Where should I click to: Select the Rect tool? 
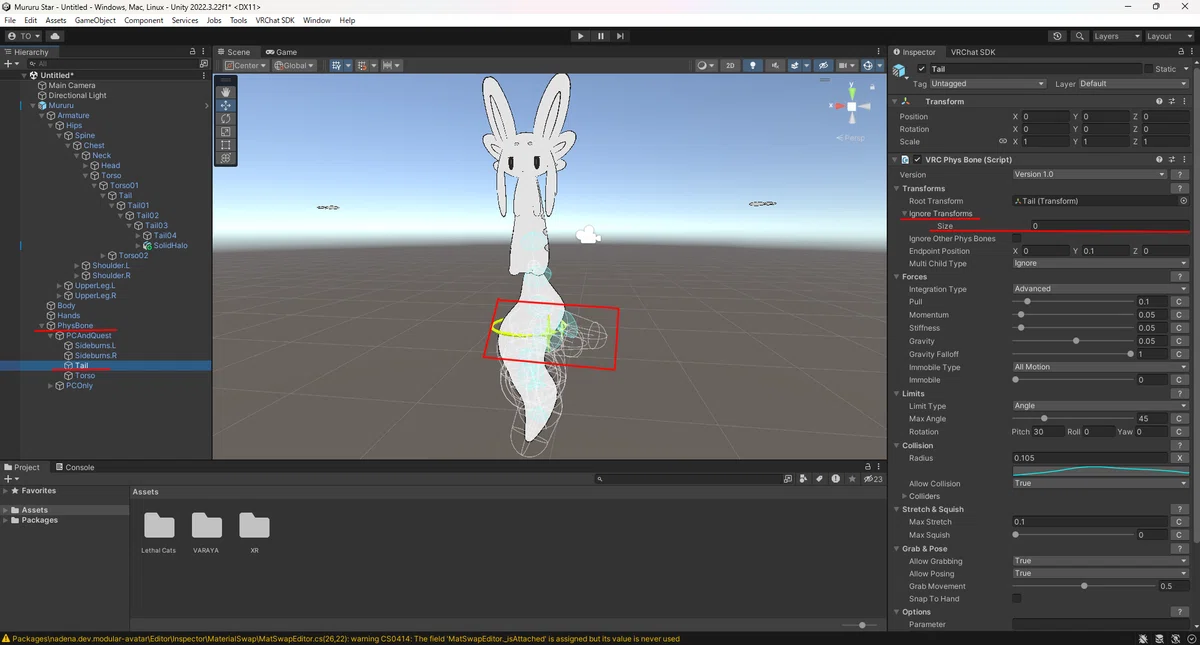[226, 145]
